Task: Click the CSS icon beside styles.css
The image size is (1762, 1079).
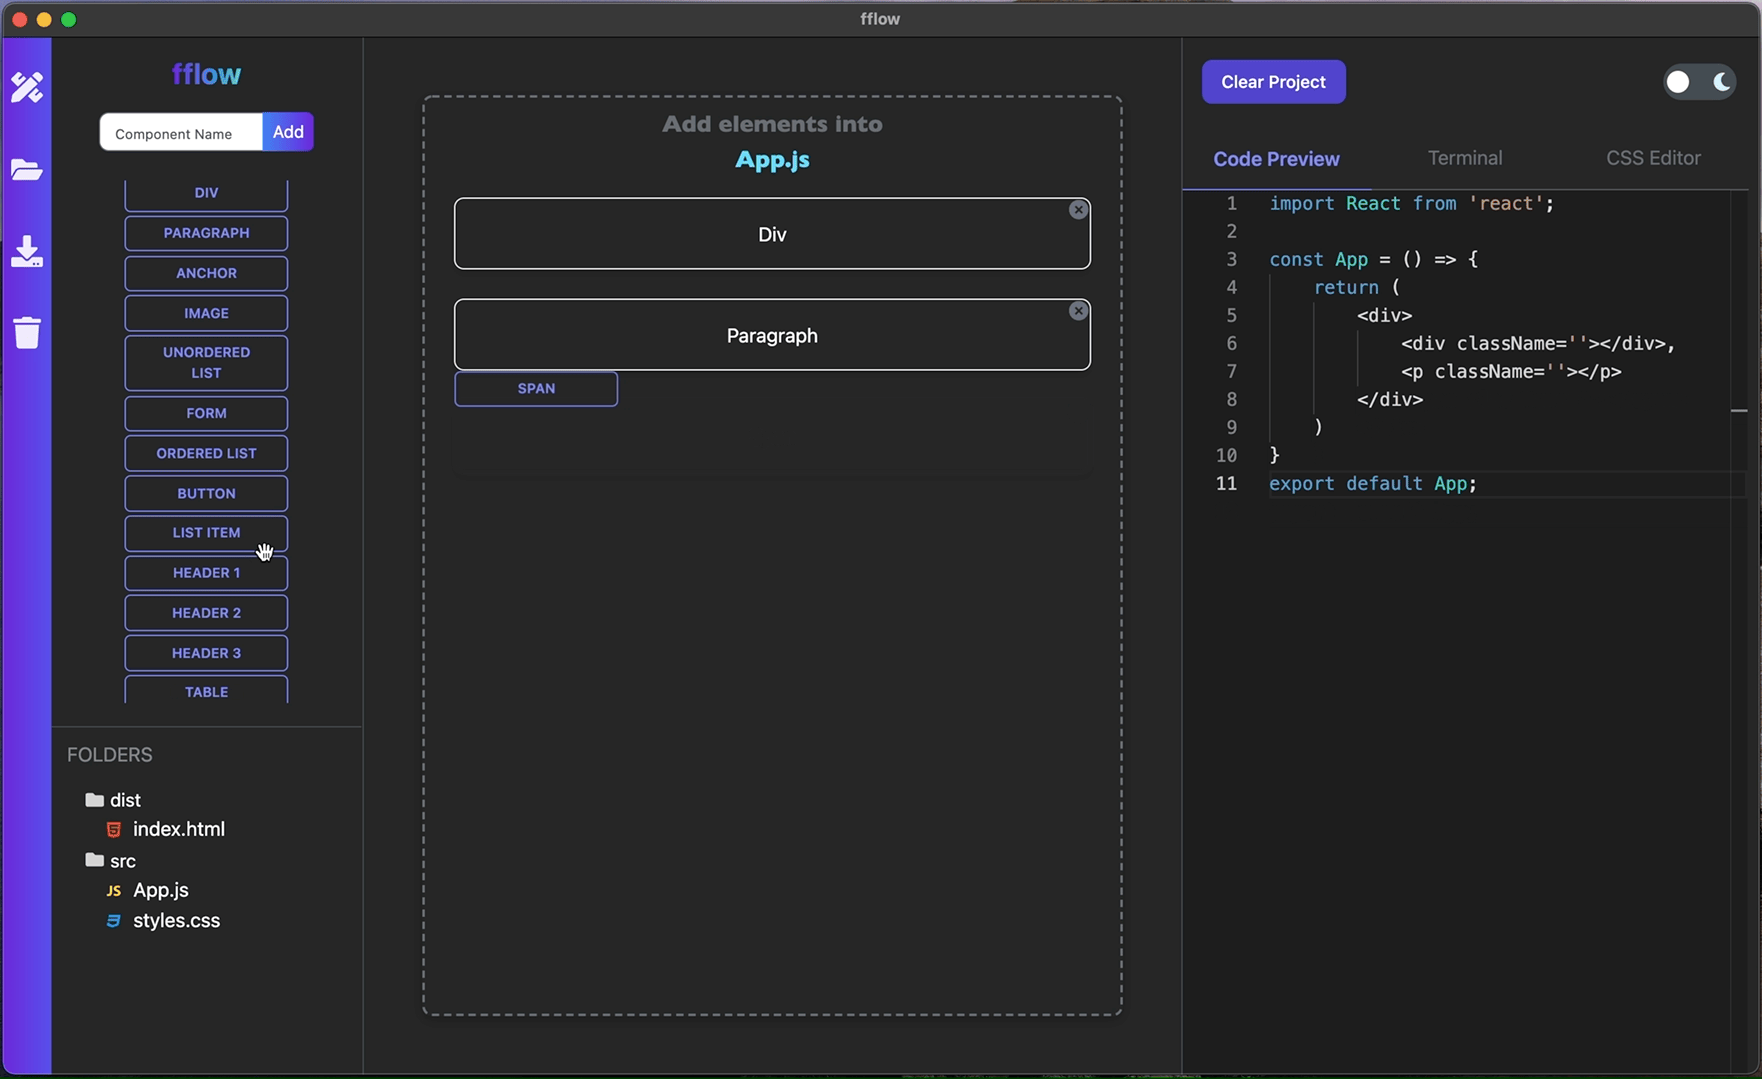Action: pos(114,921)
